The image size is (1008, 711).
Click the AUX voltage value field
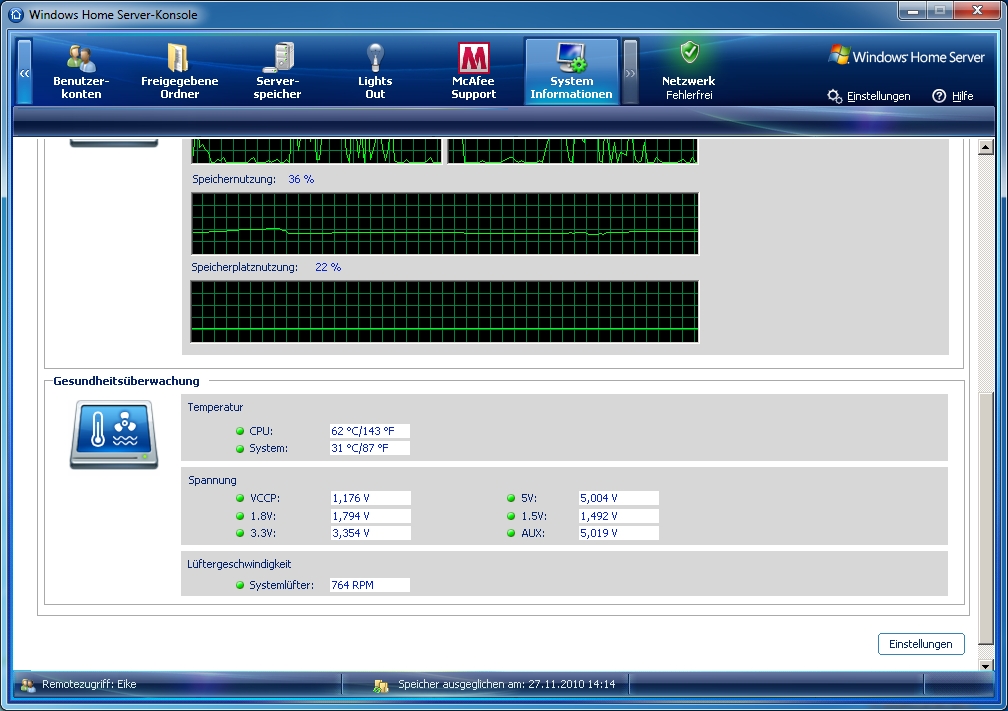click(x=618, y=533)
